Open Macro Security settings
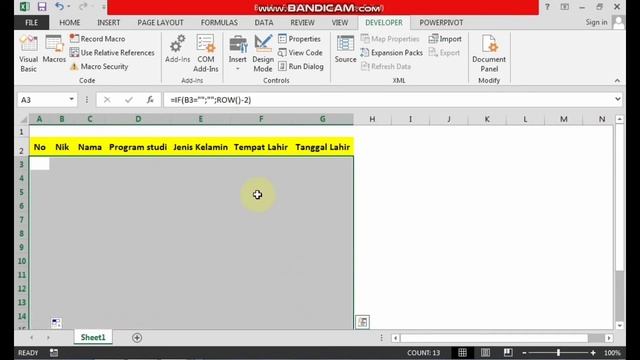The height and width of the screenshot is (360, 640). pos(99,67)
